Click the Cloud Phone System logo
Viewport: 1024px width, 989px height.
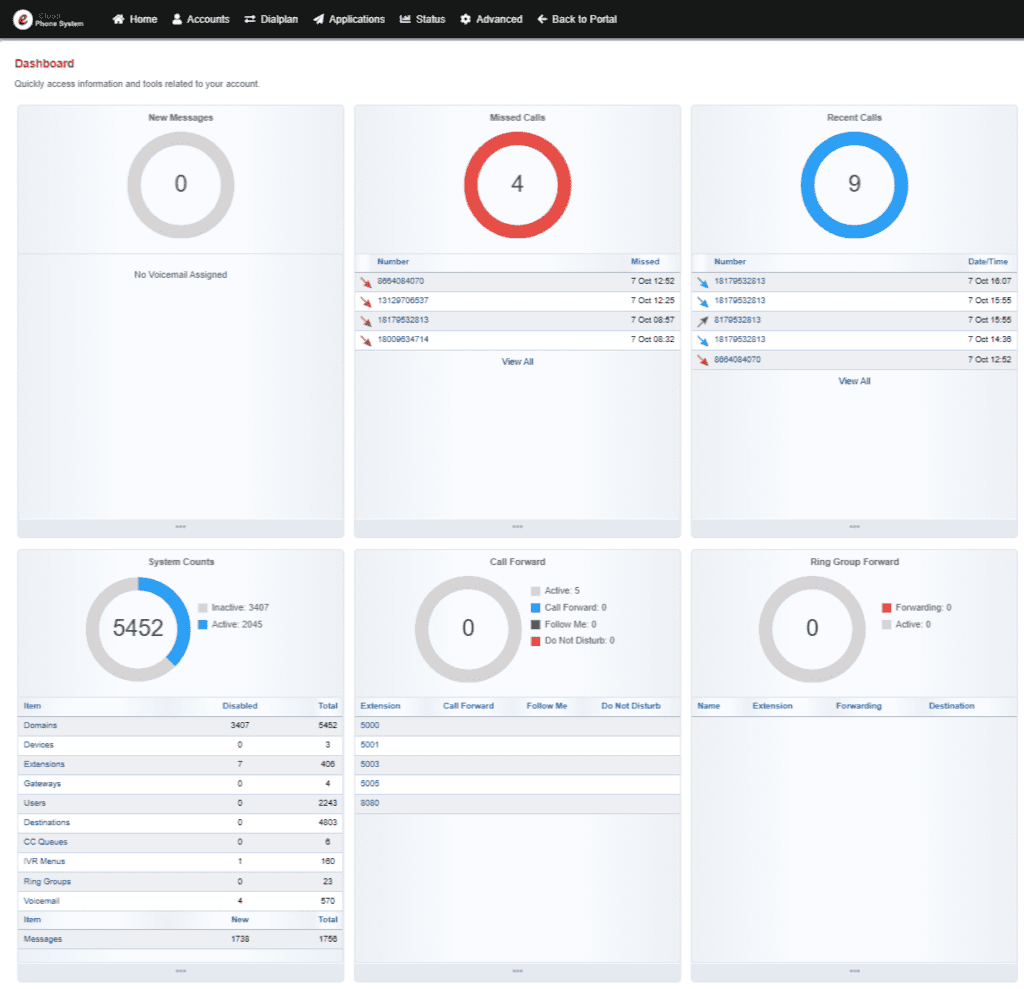(47, 19)
